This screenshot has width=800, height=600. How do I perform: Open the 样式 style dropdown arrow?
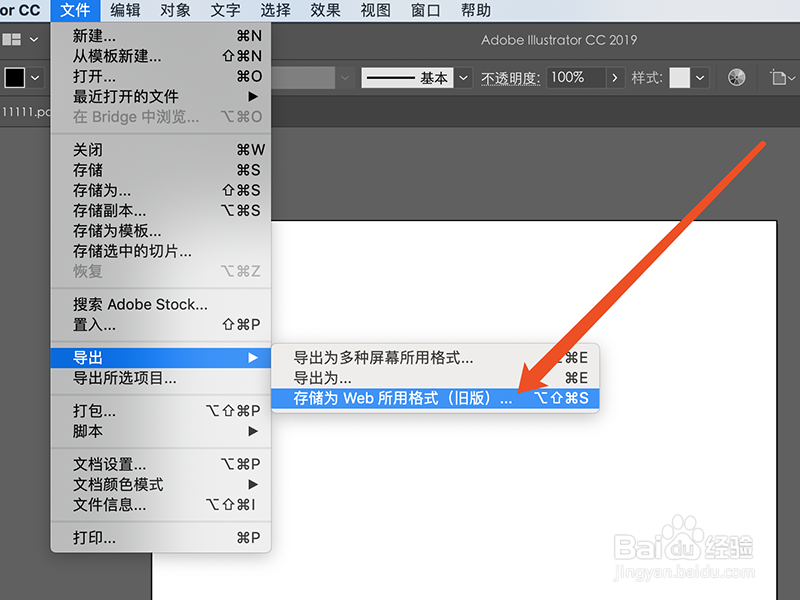tap(700, 78)
